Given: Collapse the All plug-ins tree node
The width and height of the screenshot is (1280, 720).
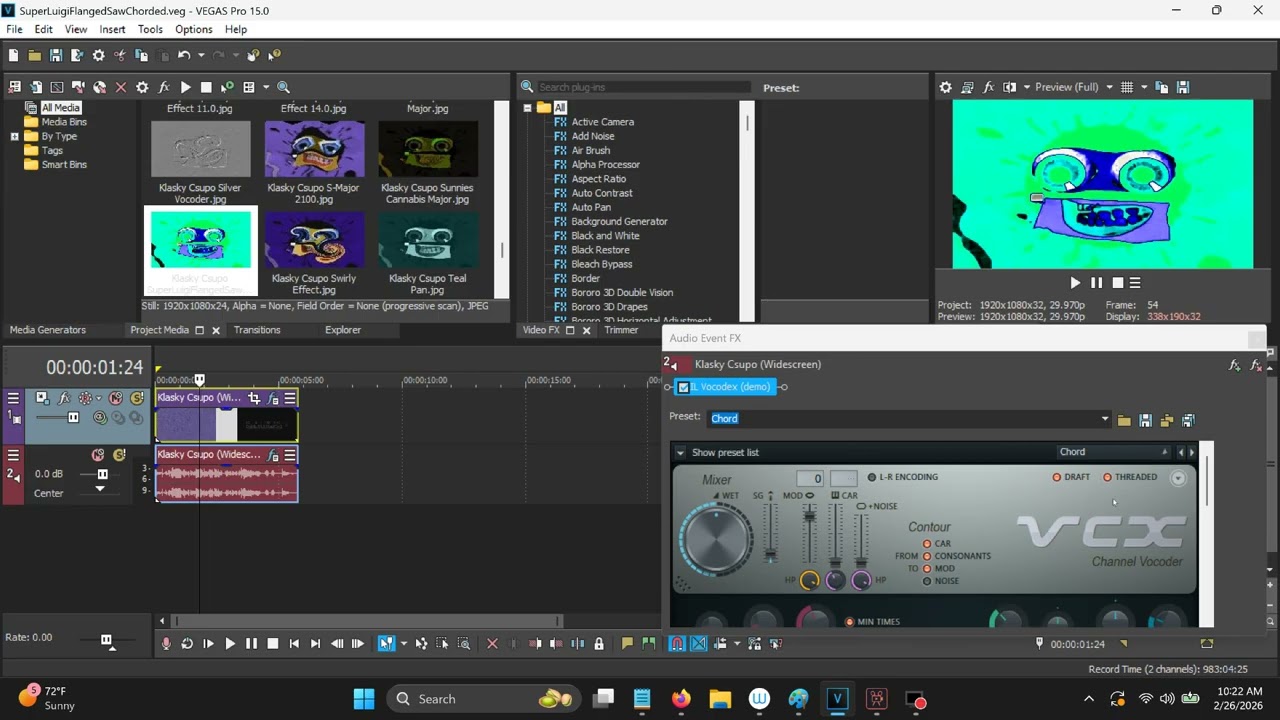Looking at the screenshot, I should click(x=527, y=108).
